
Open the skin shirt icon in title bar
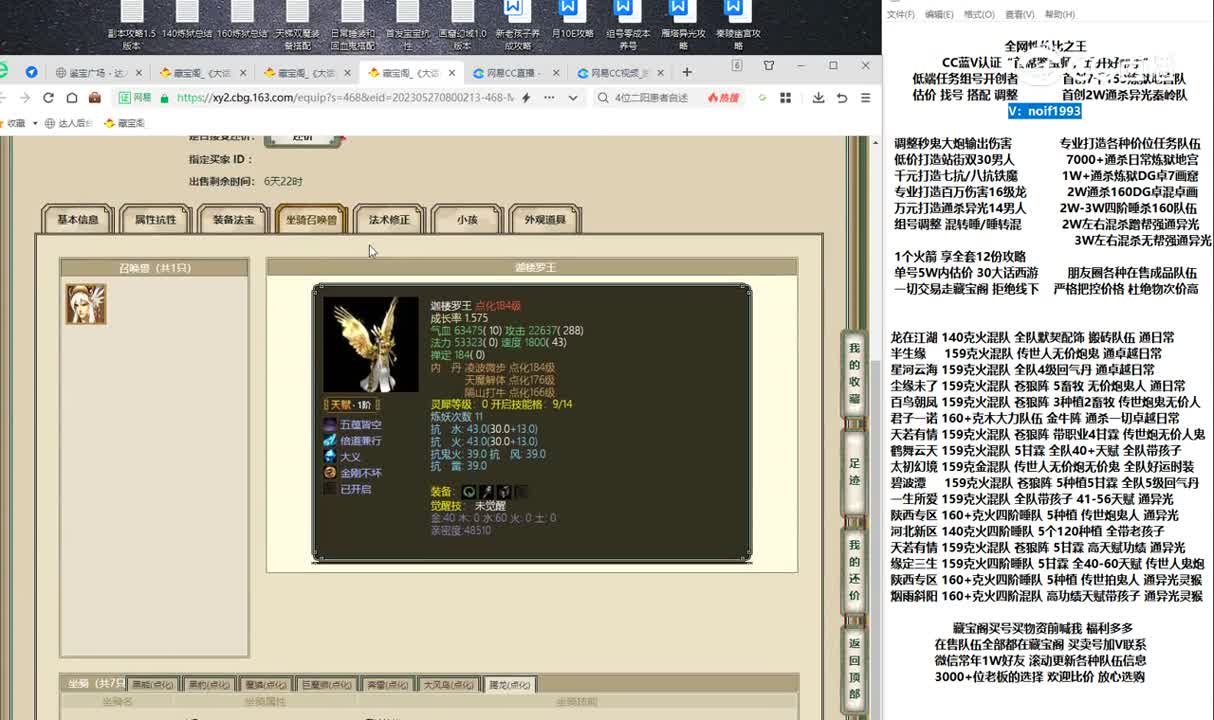(768, 66)
